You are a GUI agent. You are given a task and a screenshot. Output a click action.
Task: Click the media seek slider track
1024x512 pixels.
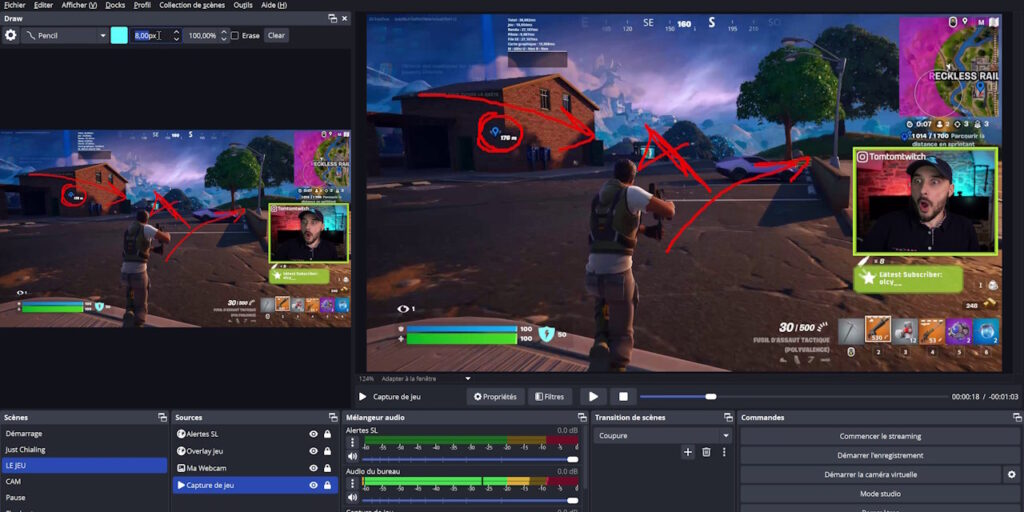pyautogui.click(x=793, y=396)
